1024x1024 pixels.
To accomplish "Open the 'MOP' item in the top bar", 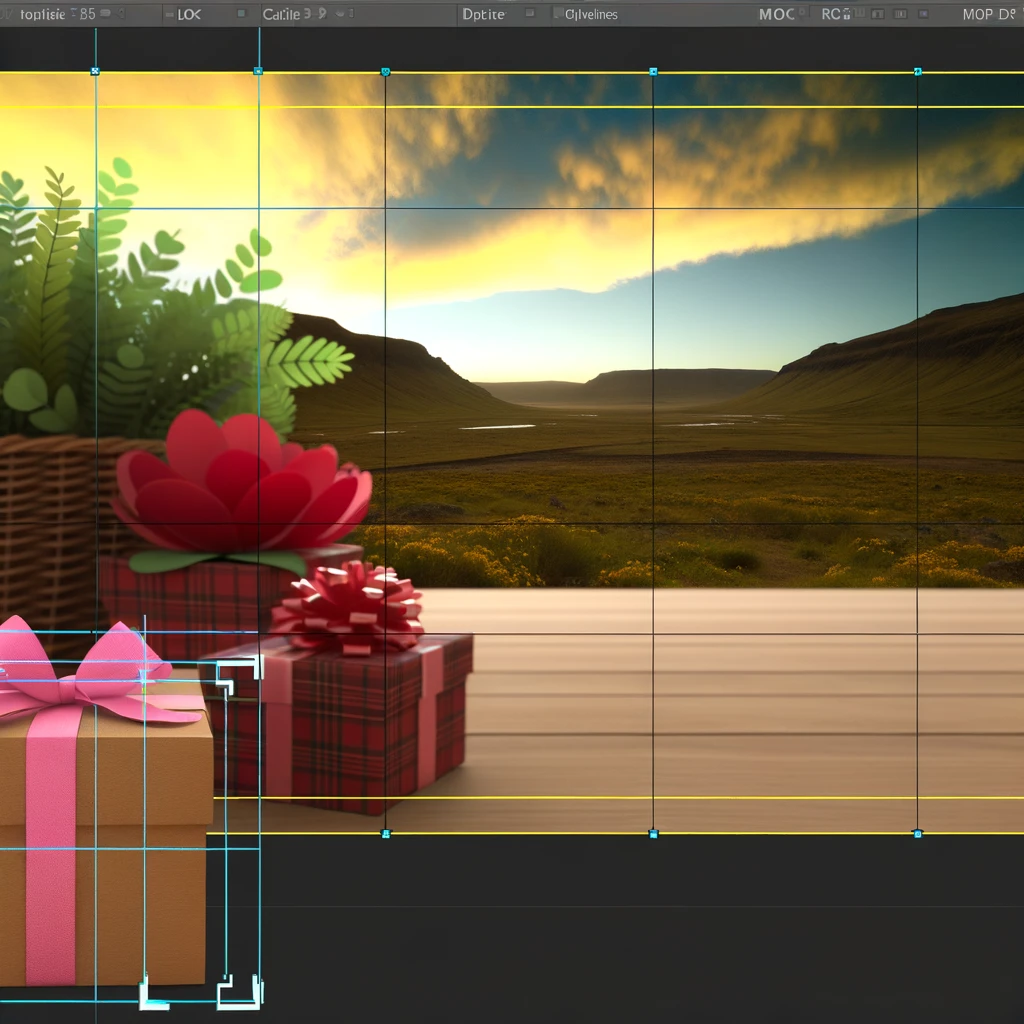I will pyautogui.click(x=978, y=14).
